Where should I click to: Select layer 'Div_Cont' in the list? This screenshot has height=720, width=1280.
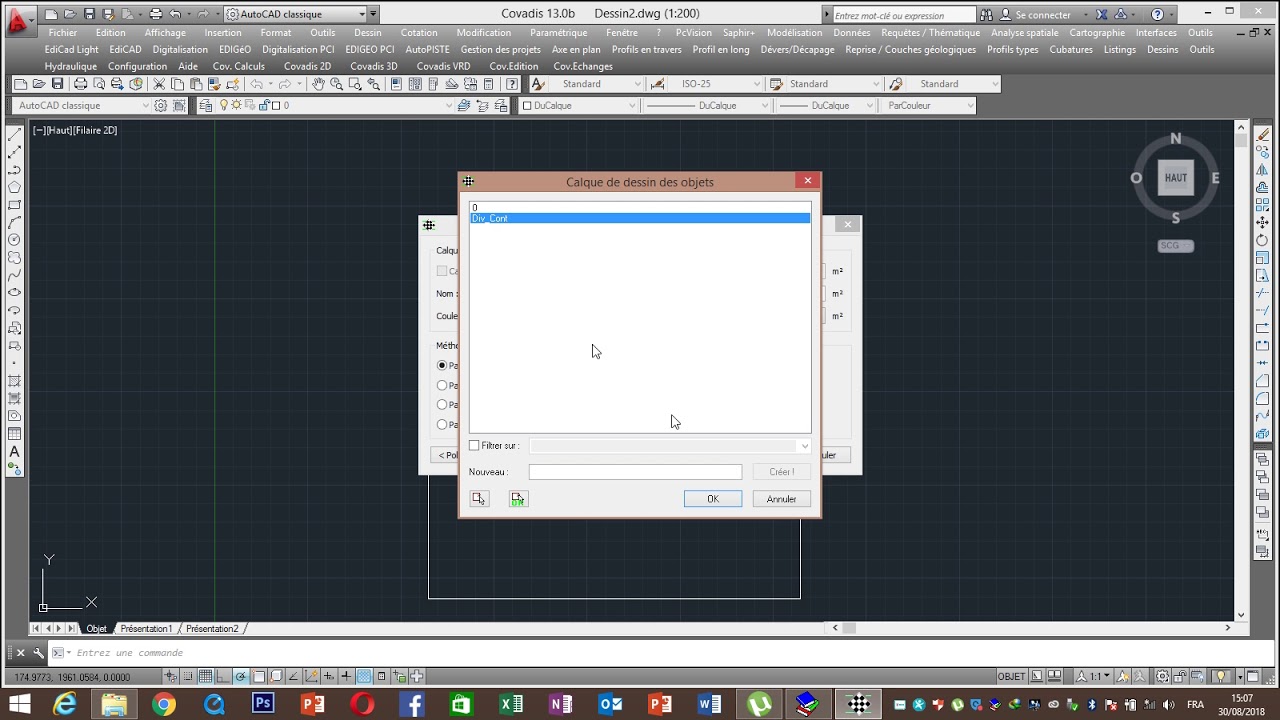tap(640, 218)
